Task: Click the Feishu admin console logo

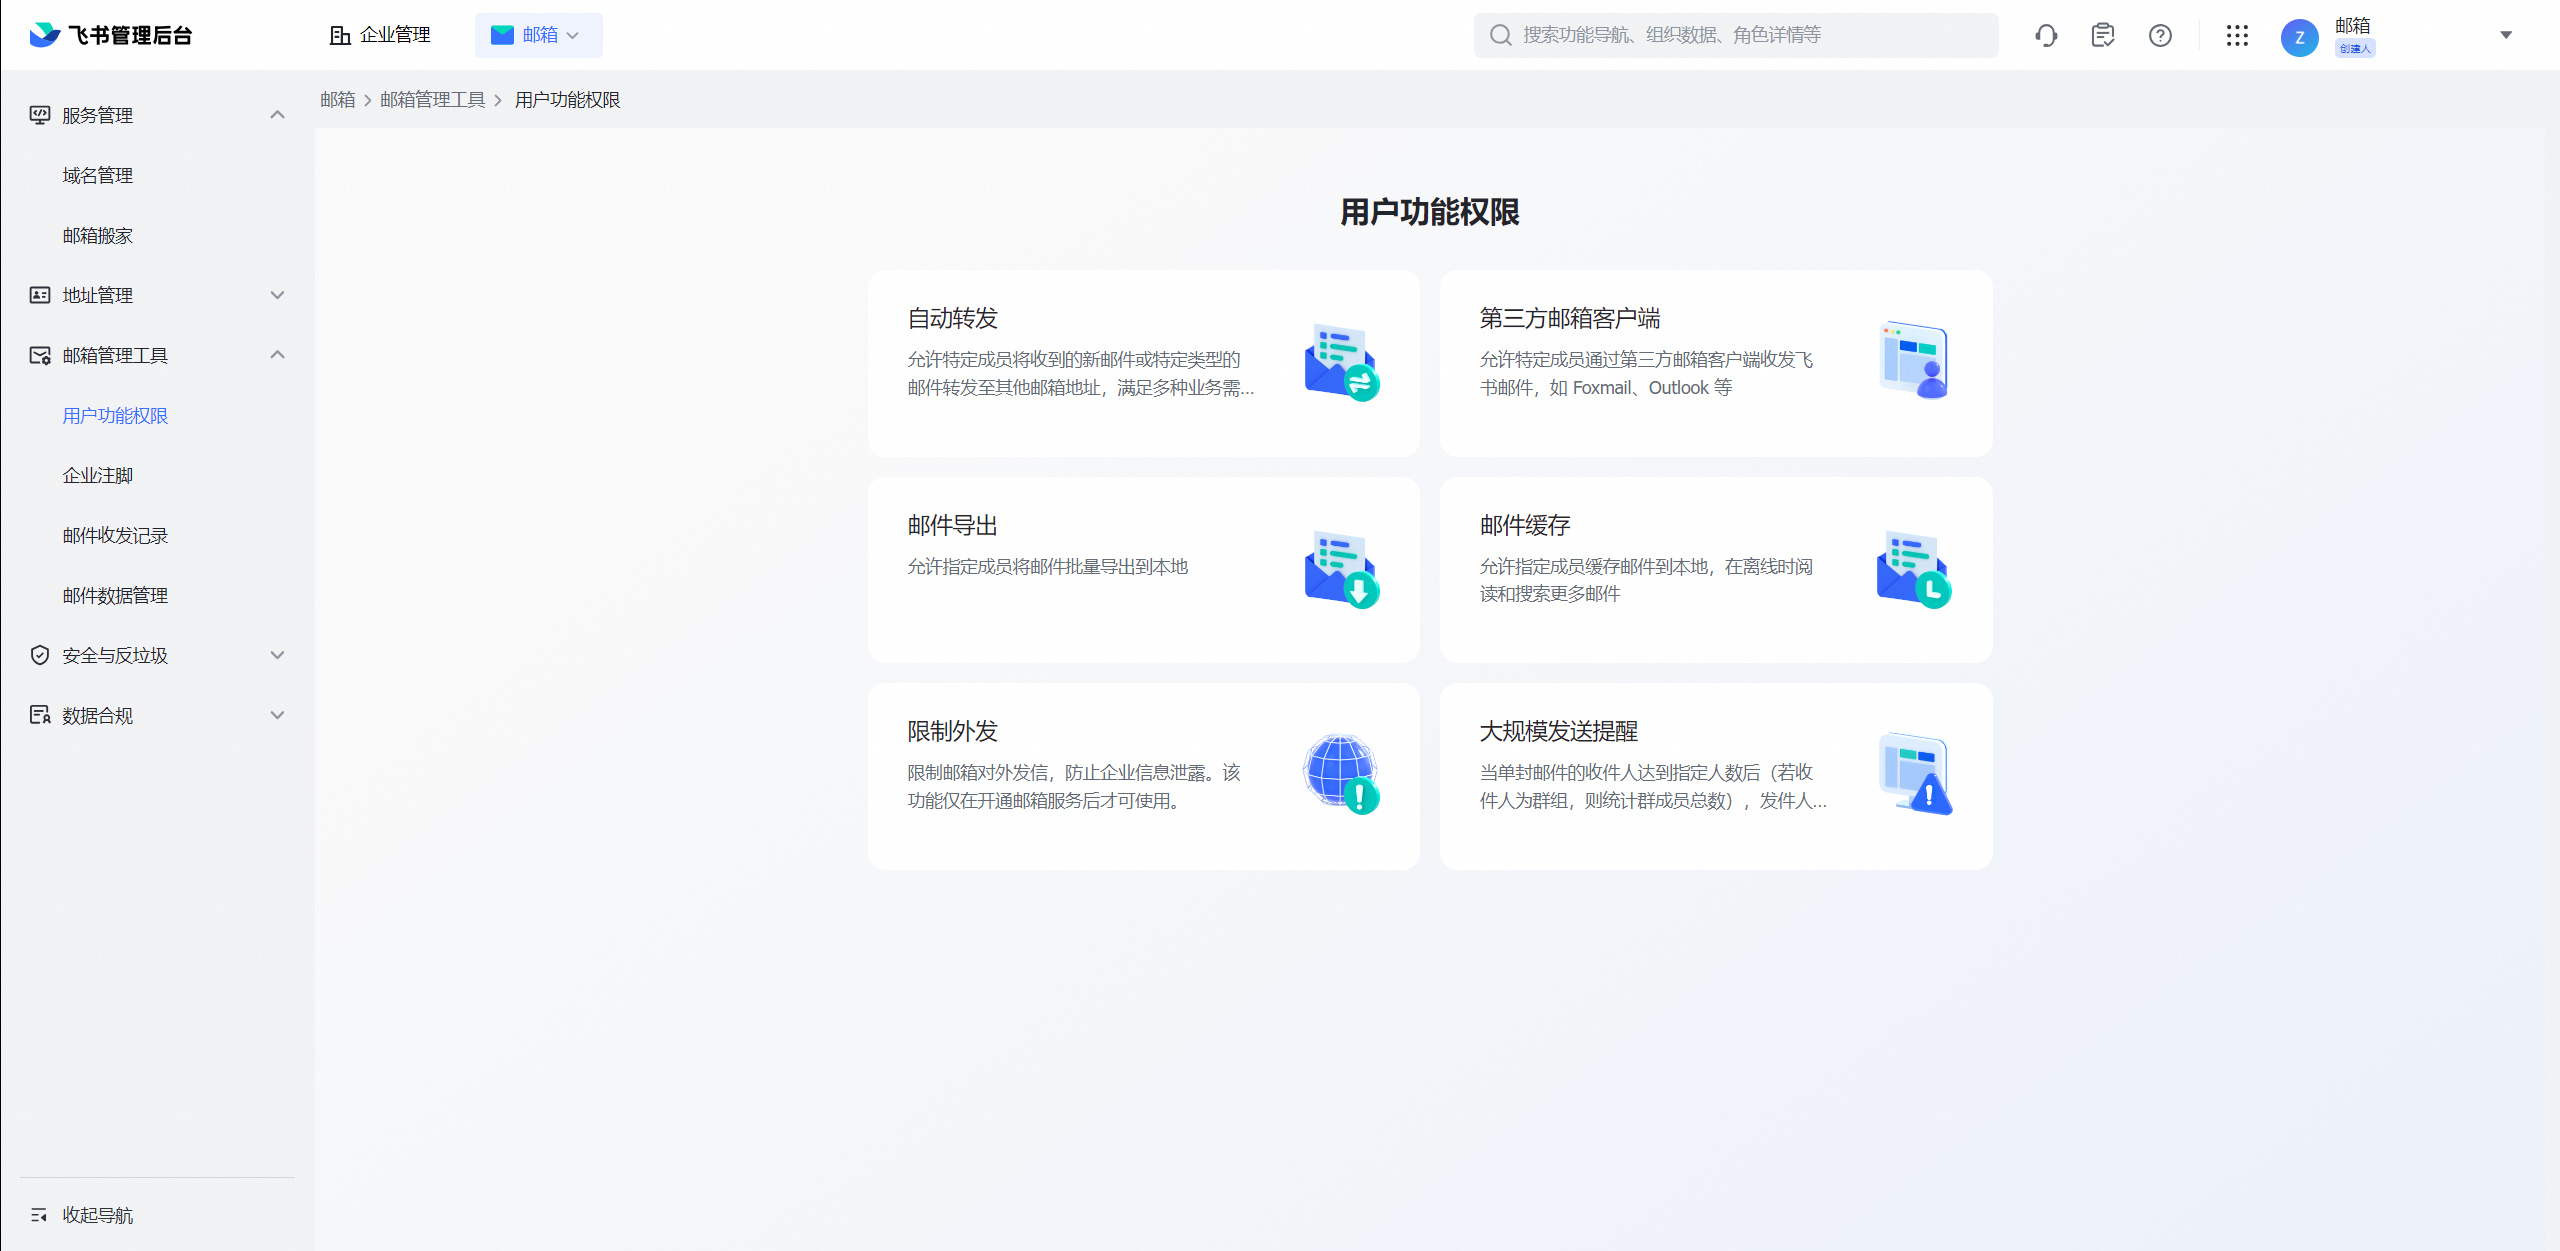Action: tap(110, 35)
